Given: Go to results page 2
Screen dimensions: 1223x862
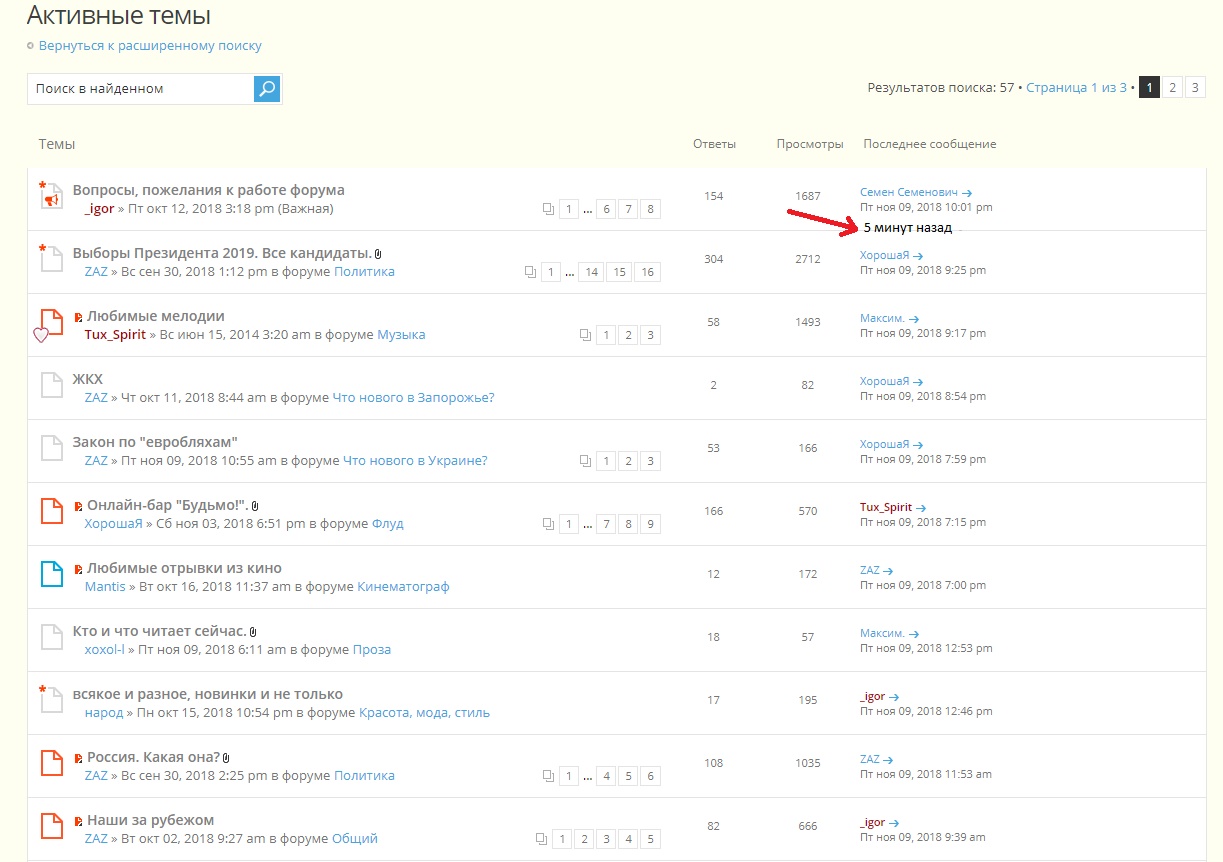Looking at the screenshot, I should (1172, 88).
